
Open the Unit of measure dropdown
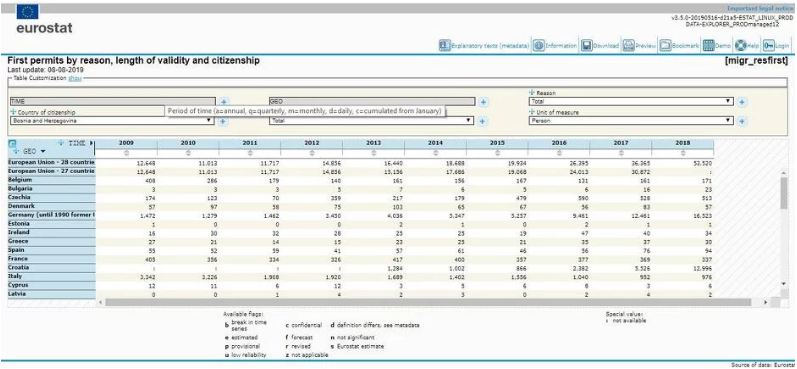631,120
